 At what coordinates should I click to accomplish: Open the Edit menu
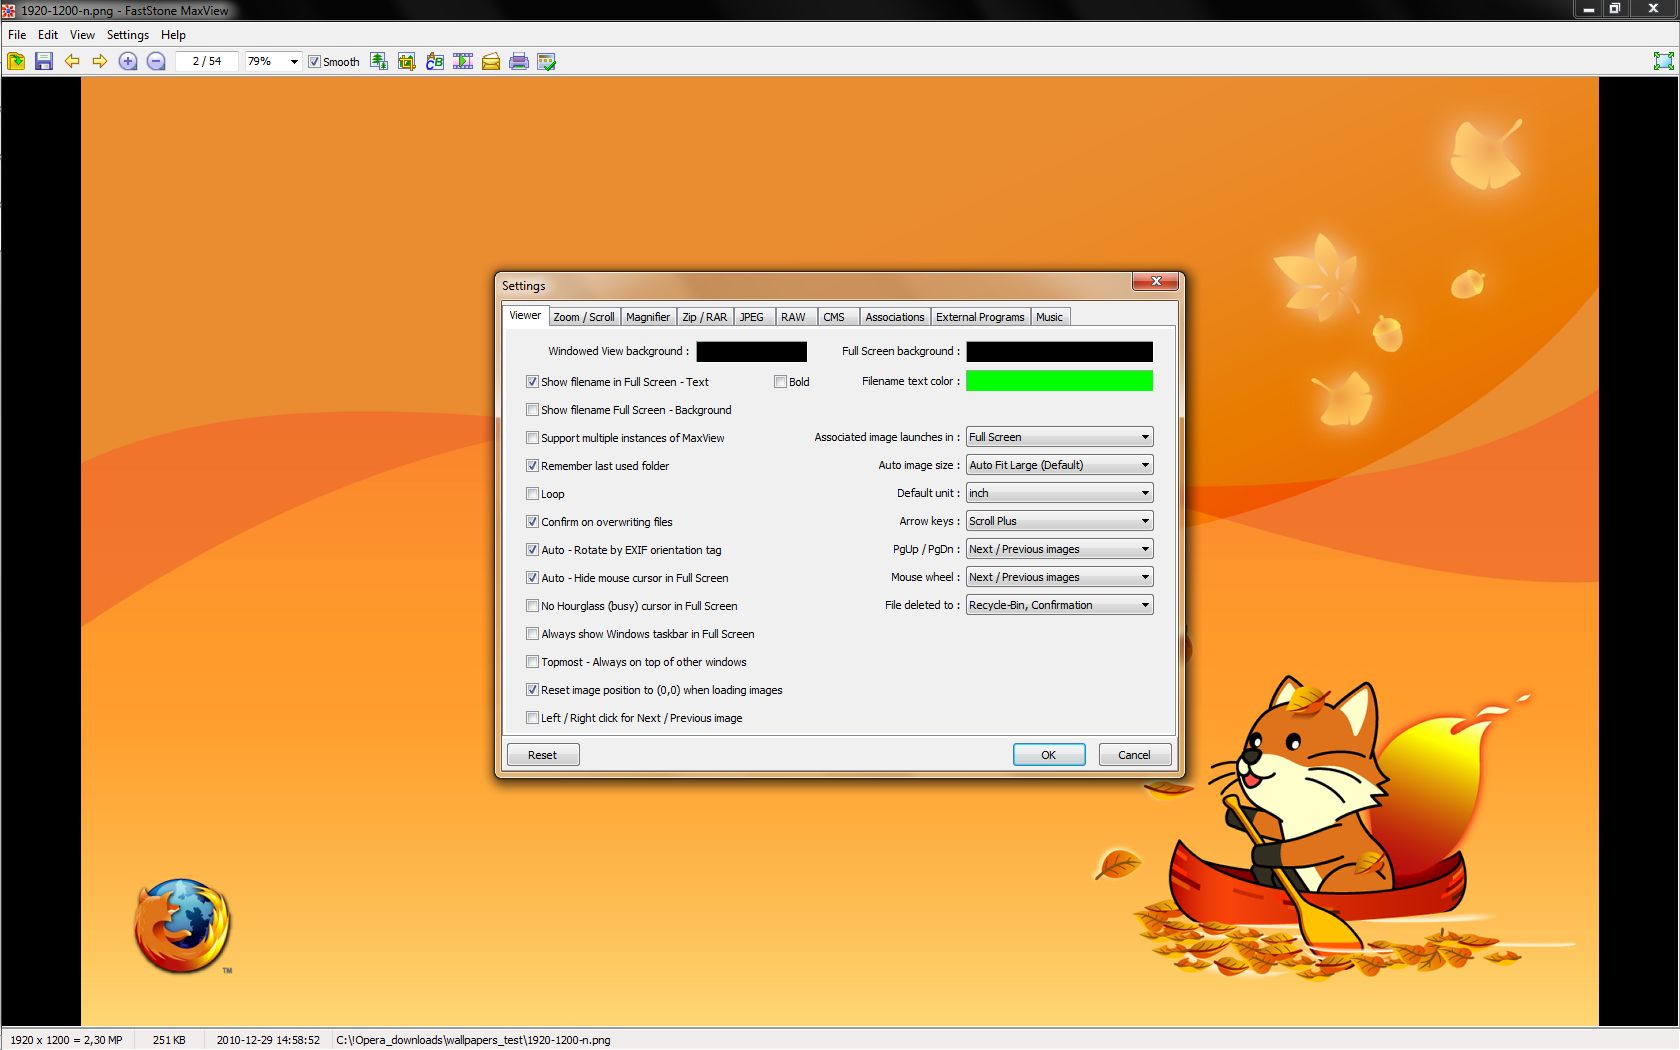pos(48,35)
